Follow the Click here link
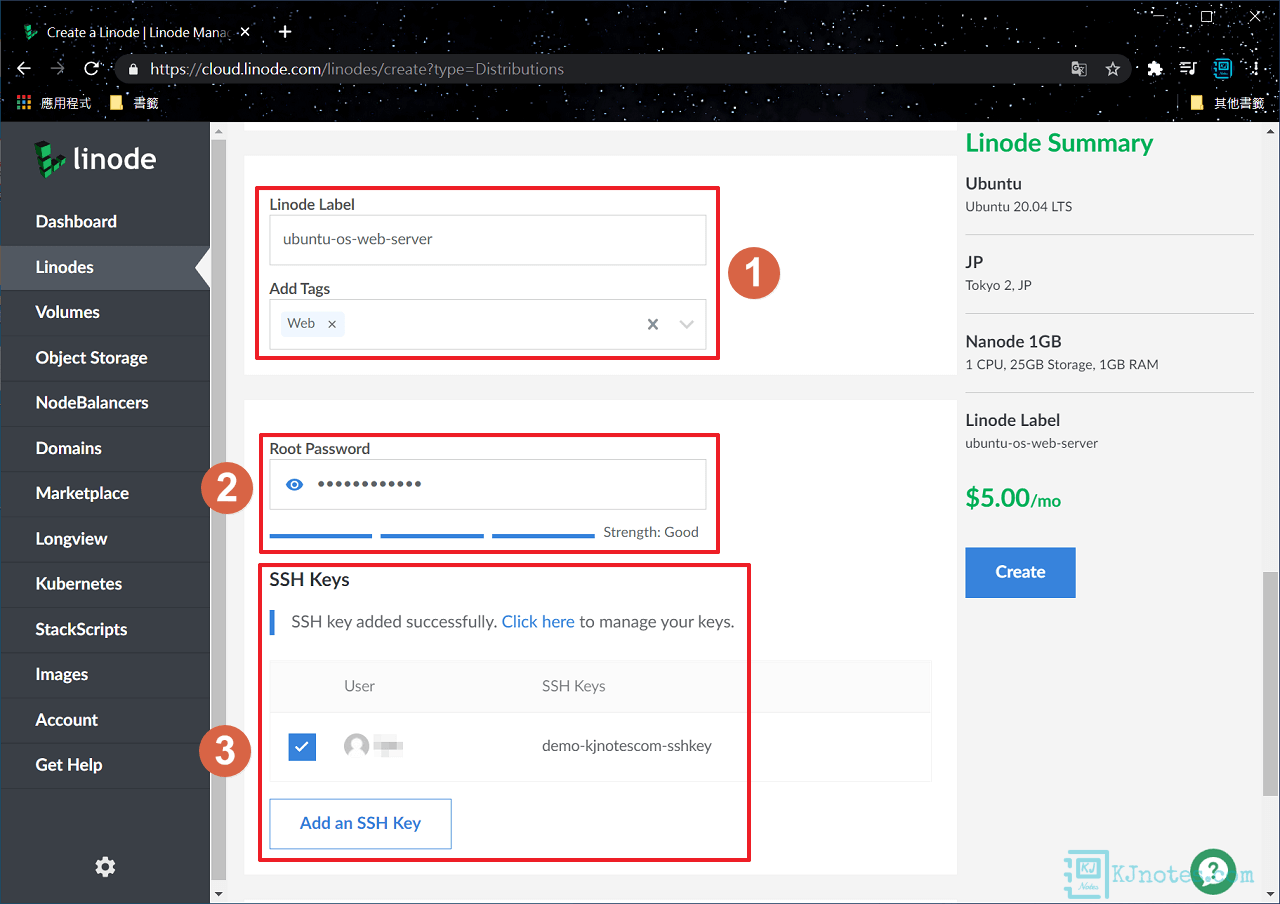Viewport: 1280px width, 904px height. pos(538,622)
